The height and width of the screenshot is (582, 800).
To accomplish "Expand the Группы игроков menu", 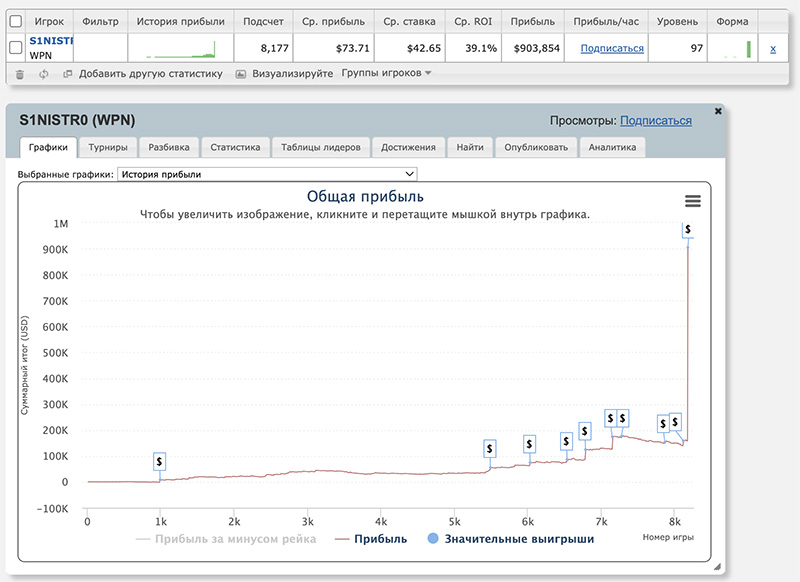I will point(386,73).
